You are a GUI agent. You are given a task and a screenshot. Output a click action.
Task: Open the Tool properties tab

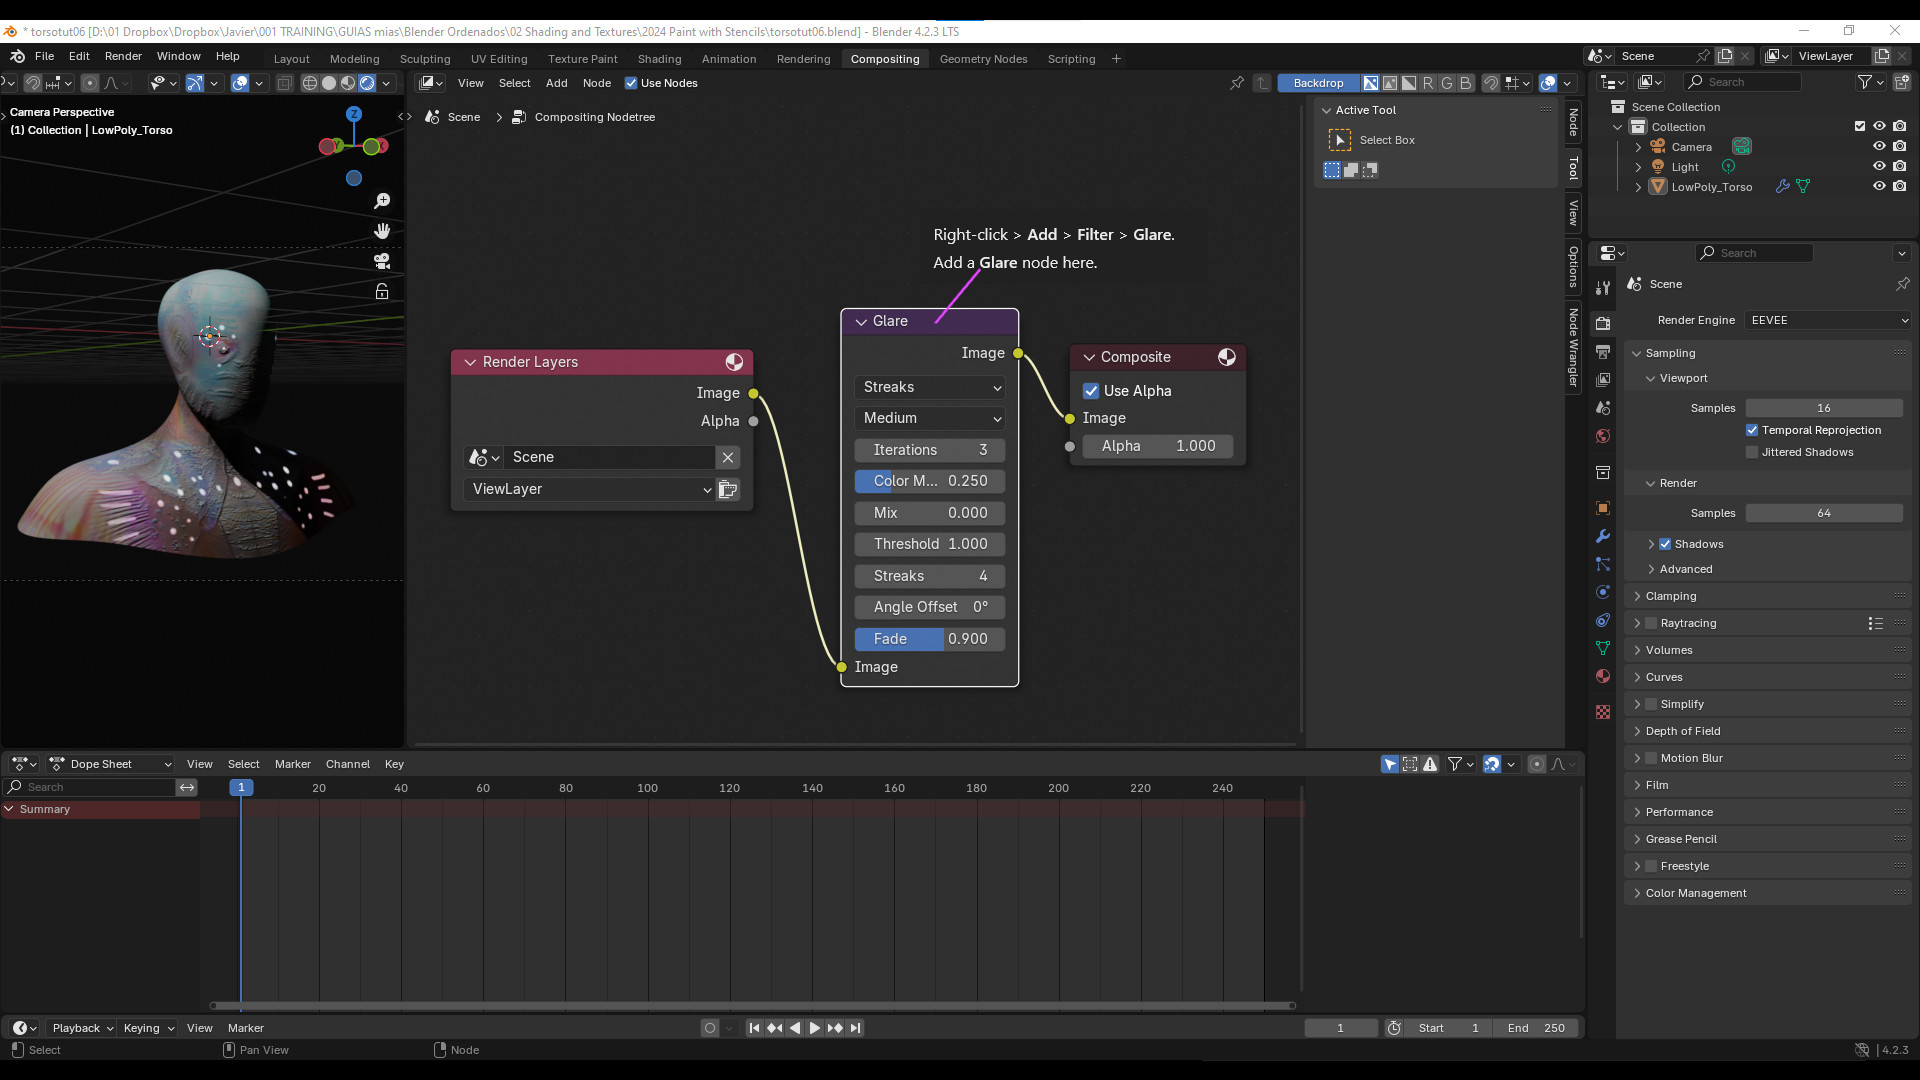pos(1603,288)
